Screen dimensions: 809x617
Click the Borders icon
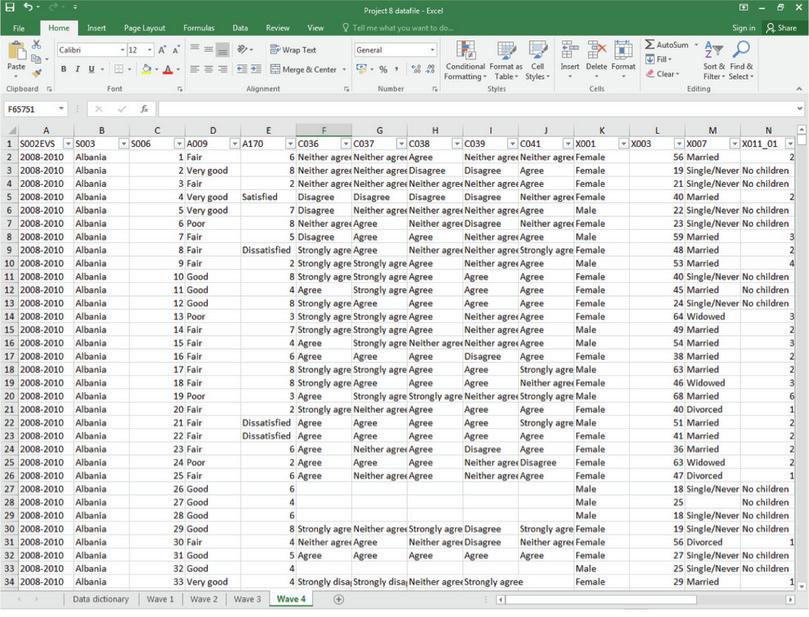[x=119, y=69]
